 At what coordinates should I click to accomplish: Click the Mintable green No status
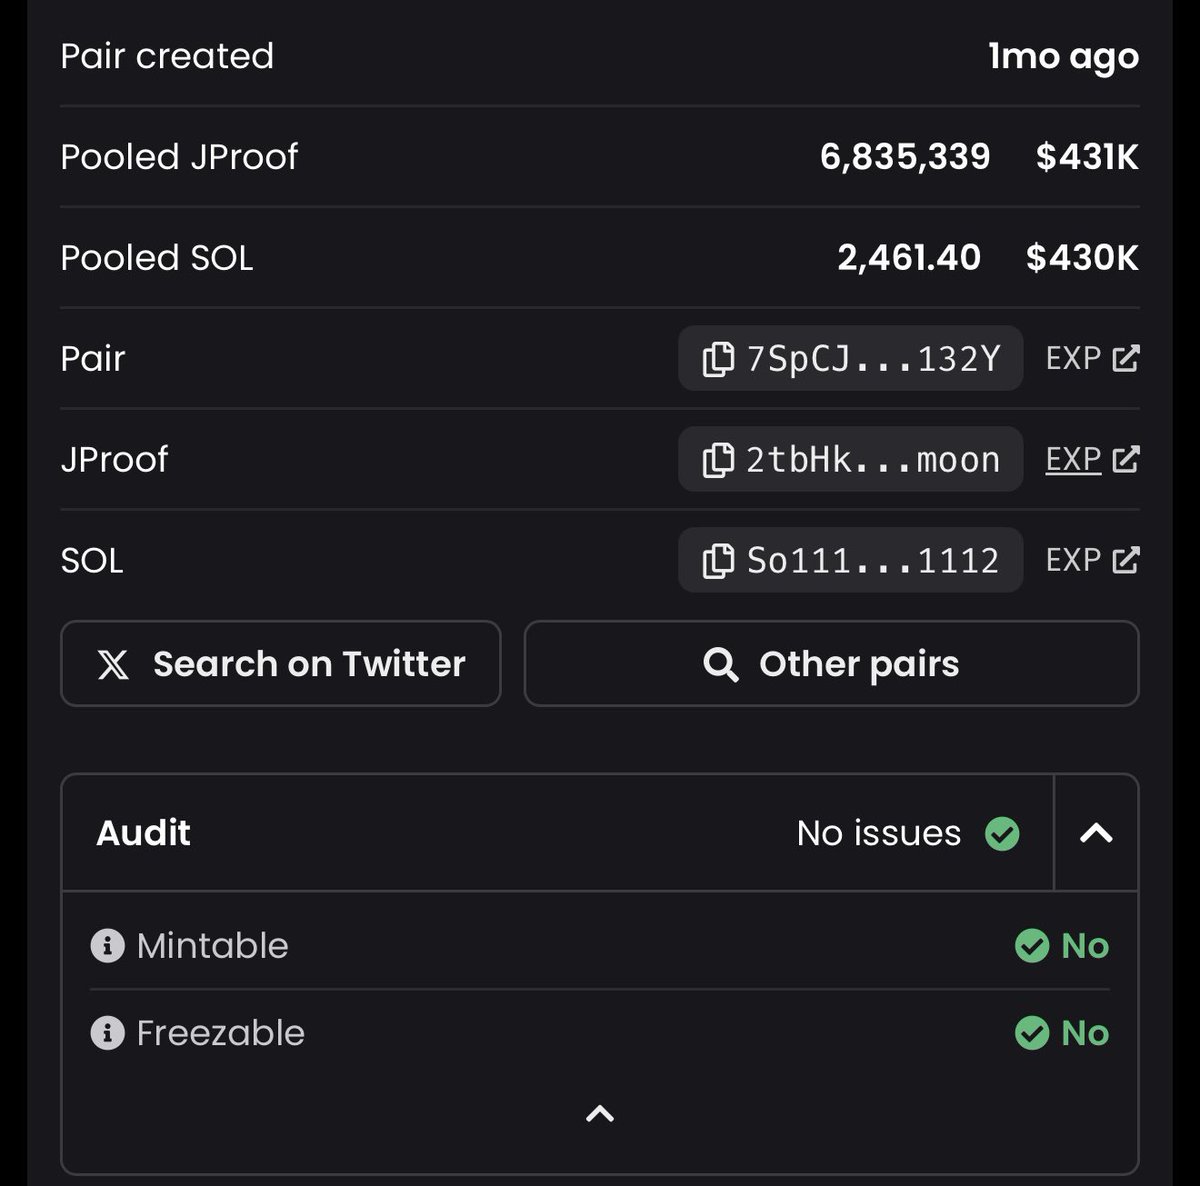(1062, 945)
